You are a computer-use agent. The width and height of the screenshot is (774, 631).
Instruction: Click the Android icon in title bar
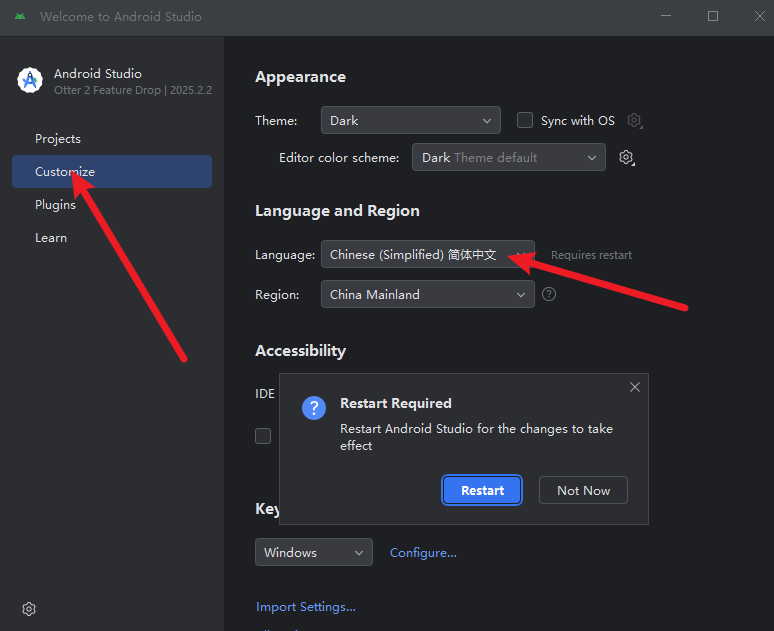click(20, 16)
